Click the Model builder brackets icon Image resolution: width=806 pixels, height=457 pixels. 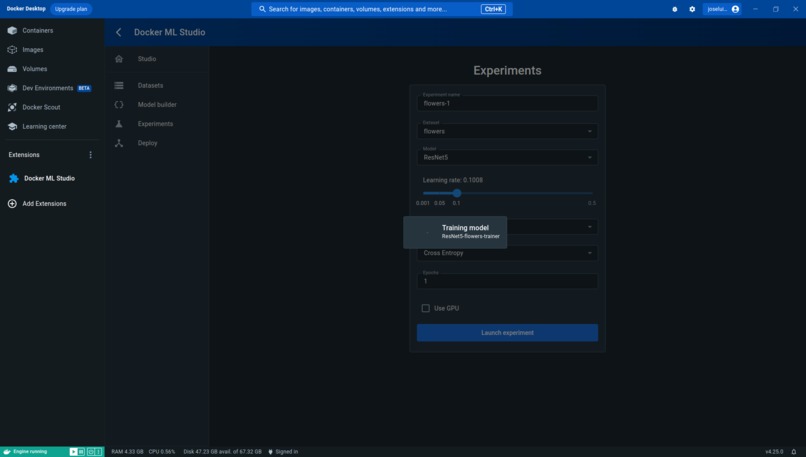[x=119, y=104]
